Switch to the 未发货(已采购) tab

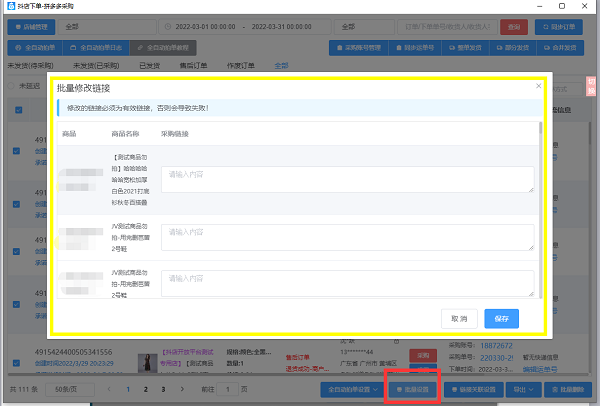tap(96, 66)
